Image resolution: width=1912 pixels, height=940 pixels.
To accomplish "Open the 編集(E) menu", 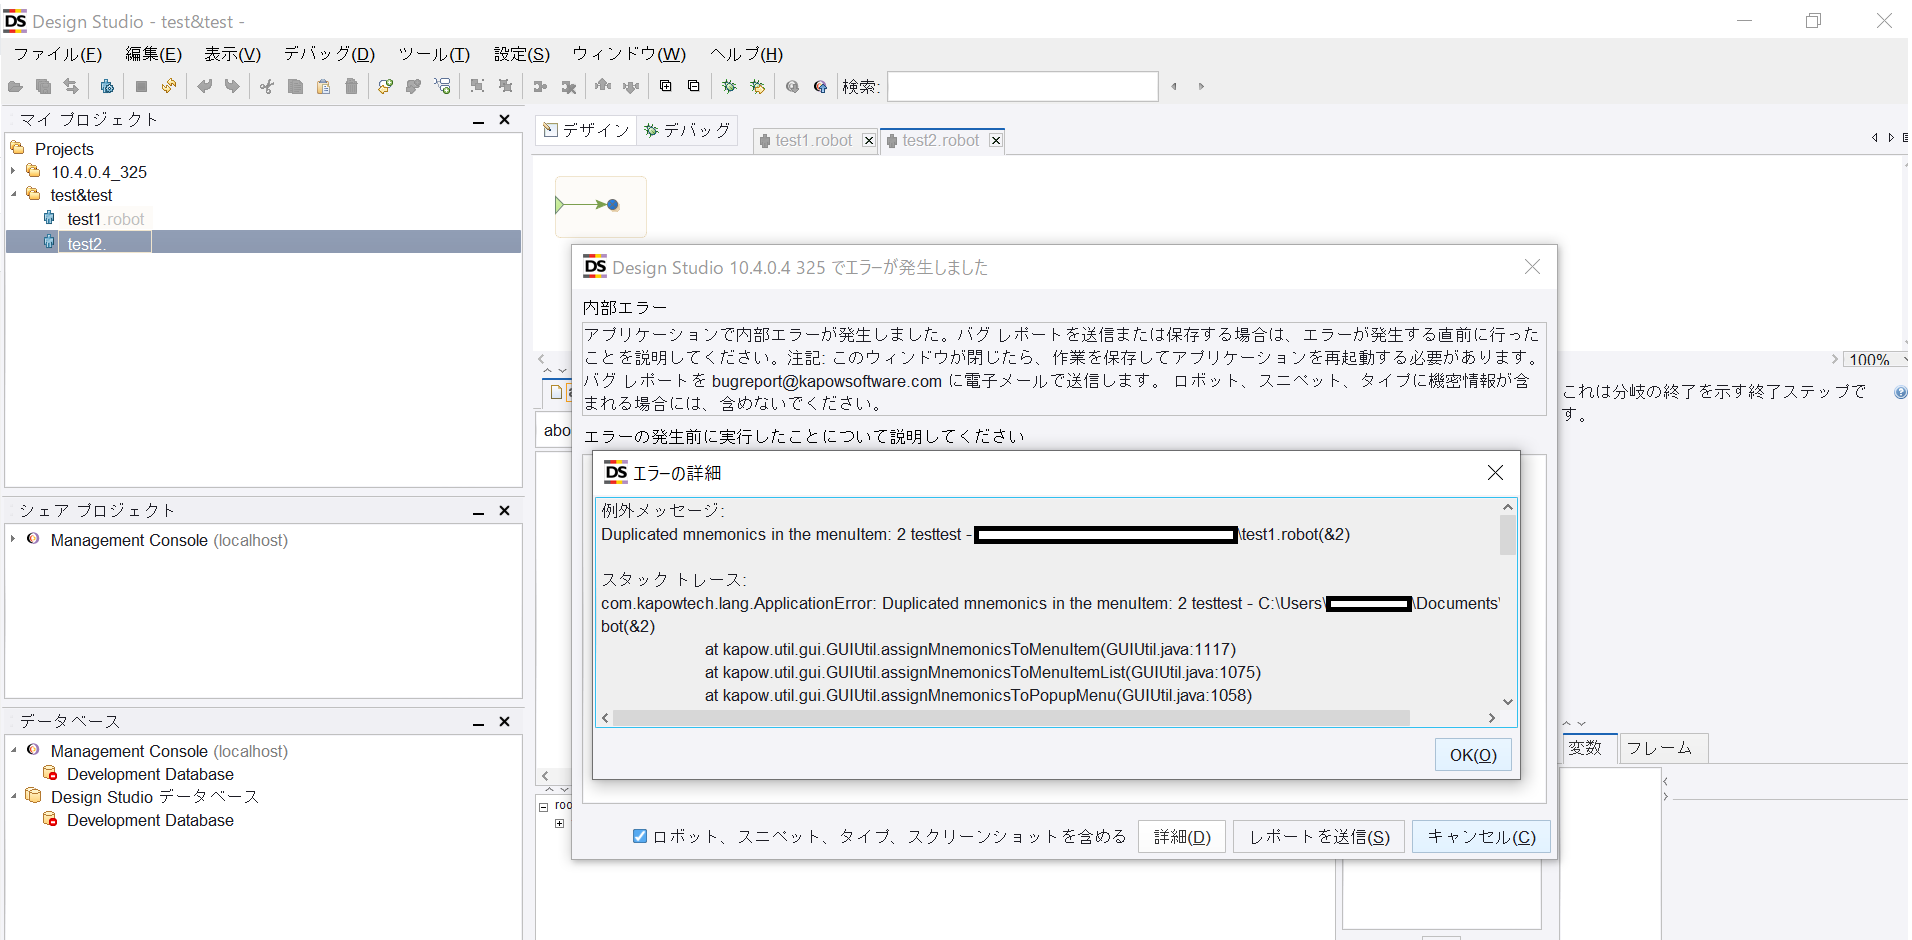I will coord(153,54).
